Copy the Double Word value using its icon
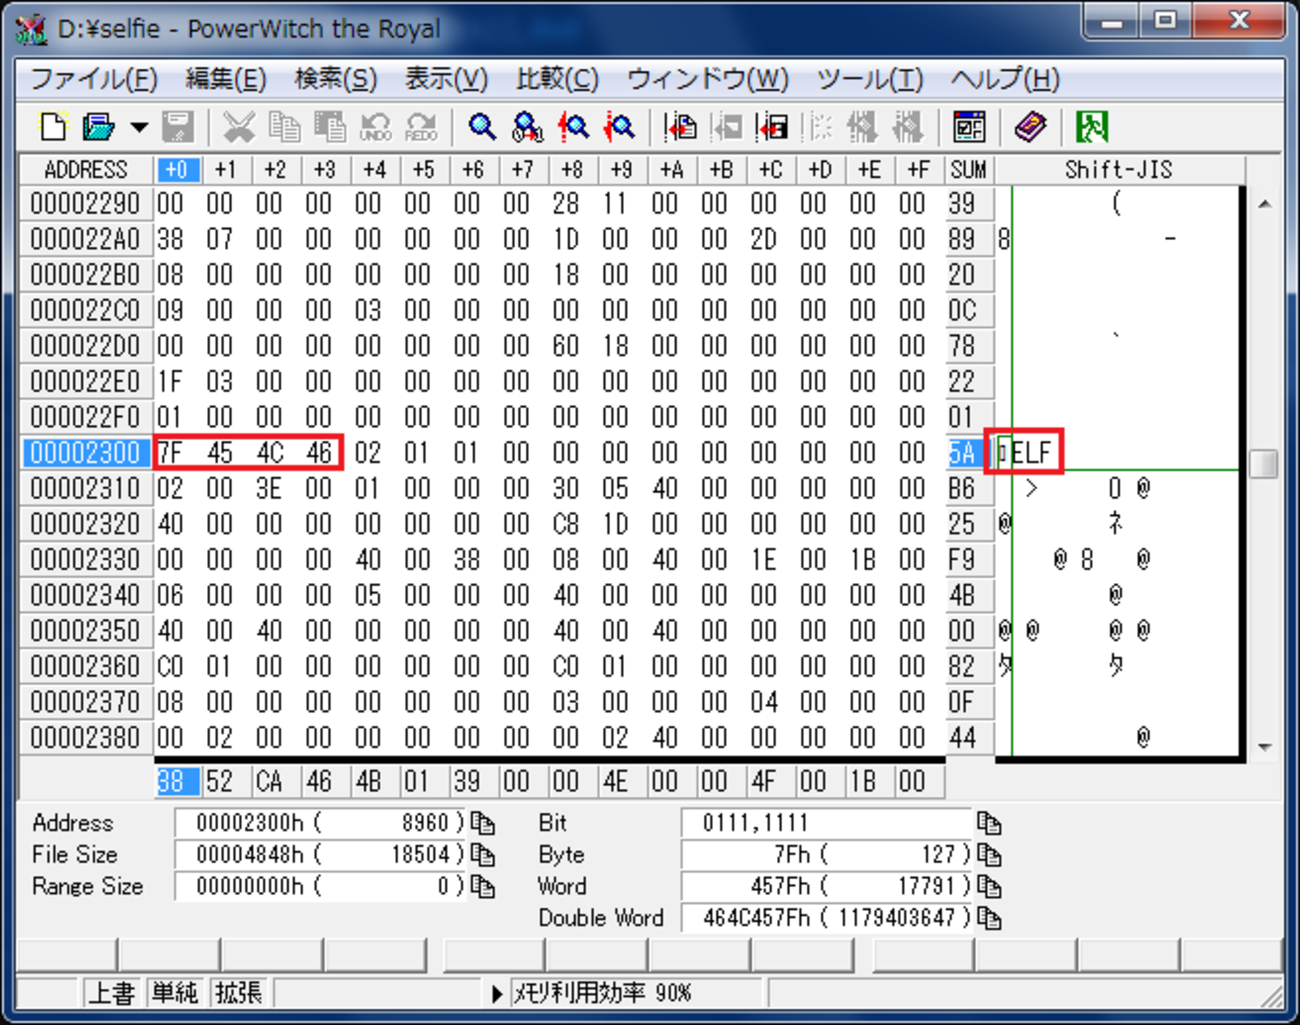 click(989, 918)
